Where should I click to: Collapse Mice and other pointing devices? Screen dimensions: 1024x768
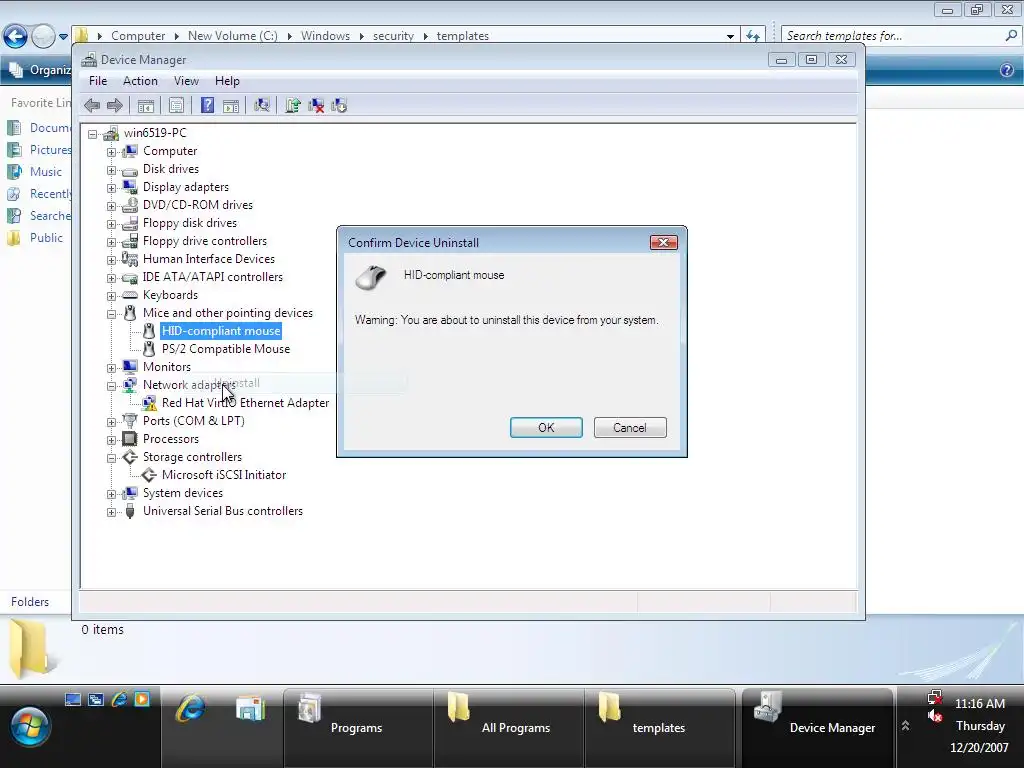pyautogui.click(x=112, y=314)
